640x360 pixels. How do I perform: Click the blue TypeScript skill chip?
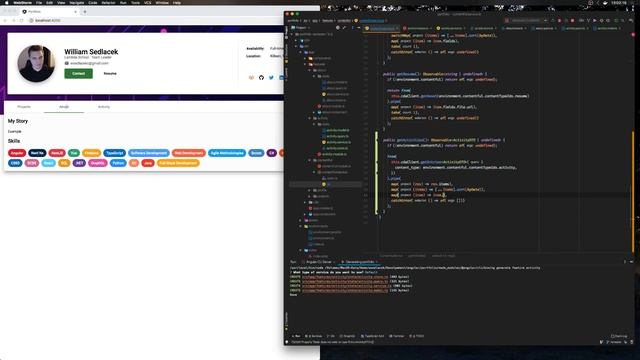[114, 153]
